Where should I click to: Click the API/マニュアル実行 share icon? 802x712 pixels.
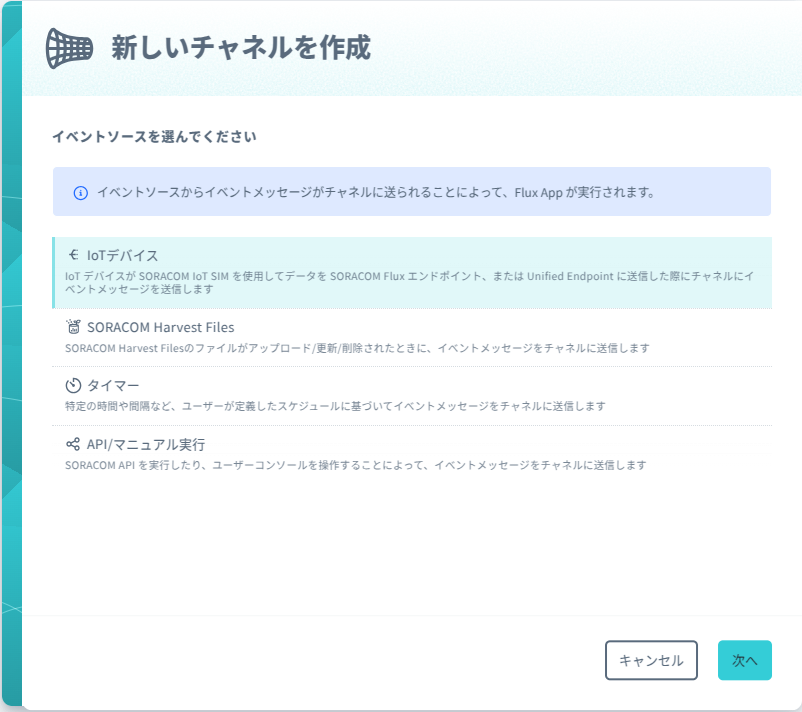[73, 444]
